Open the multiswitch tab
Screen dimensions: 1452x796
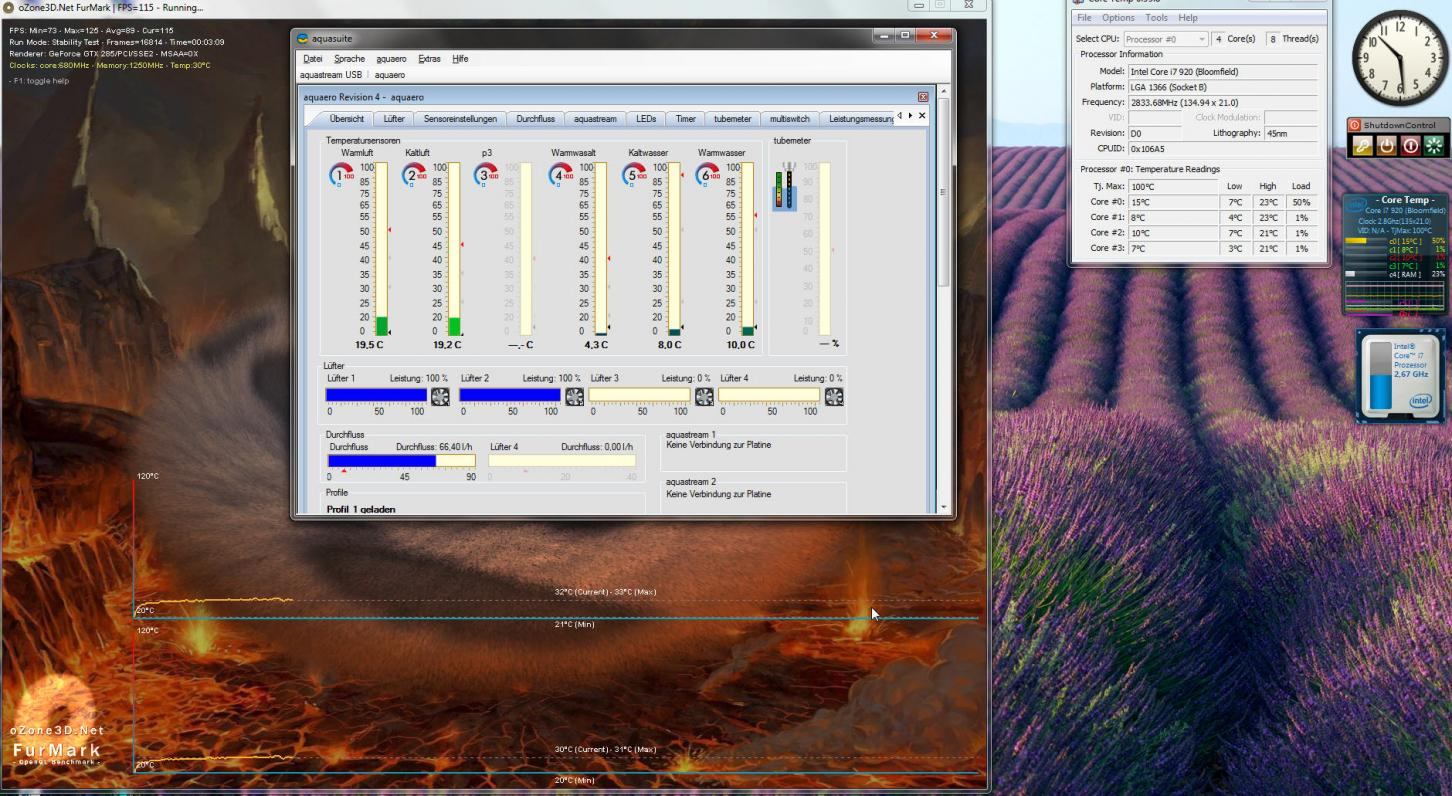pos(790,118)
